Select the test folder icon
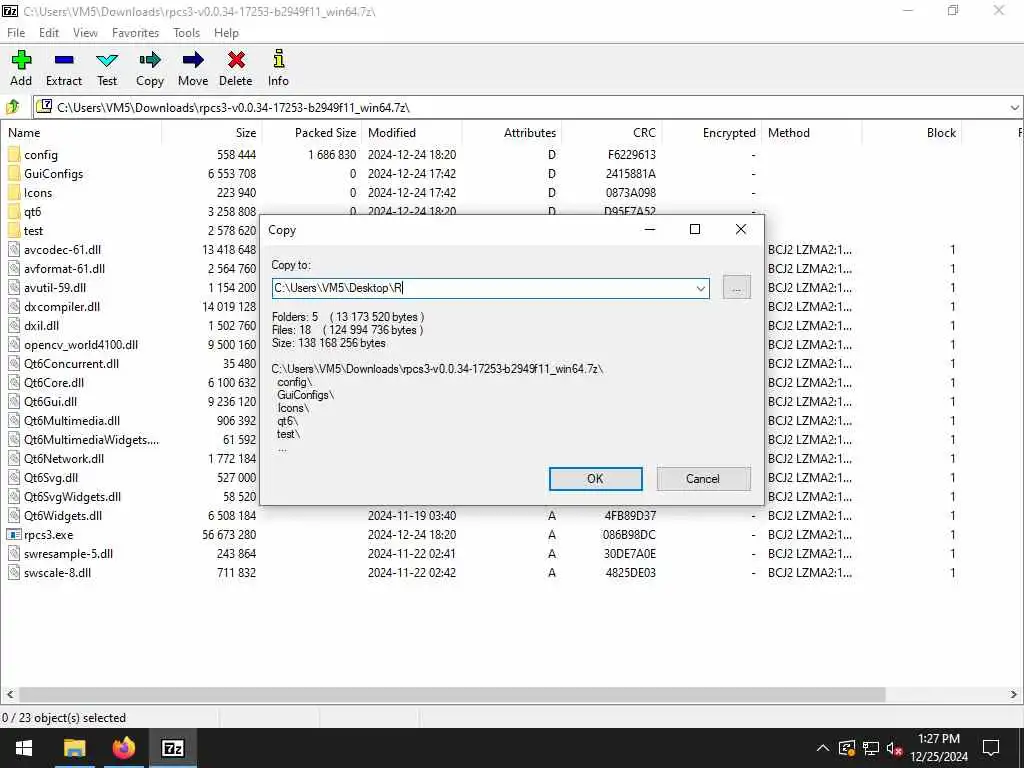 click(x=14, y=231)
